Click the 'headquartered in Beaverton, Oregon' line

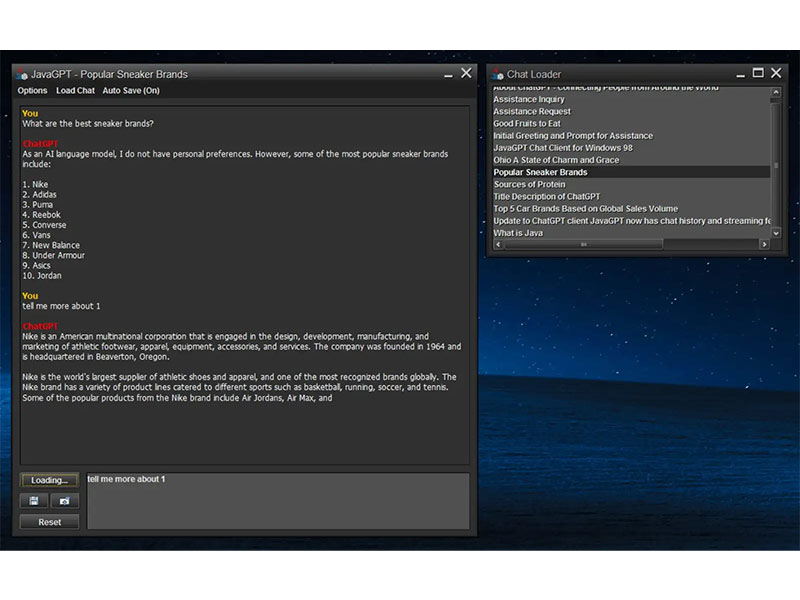96,357
